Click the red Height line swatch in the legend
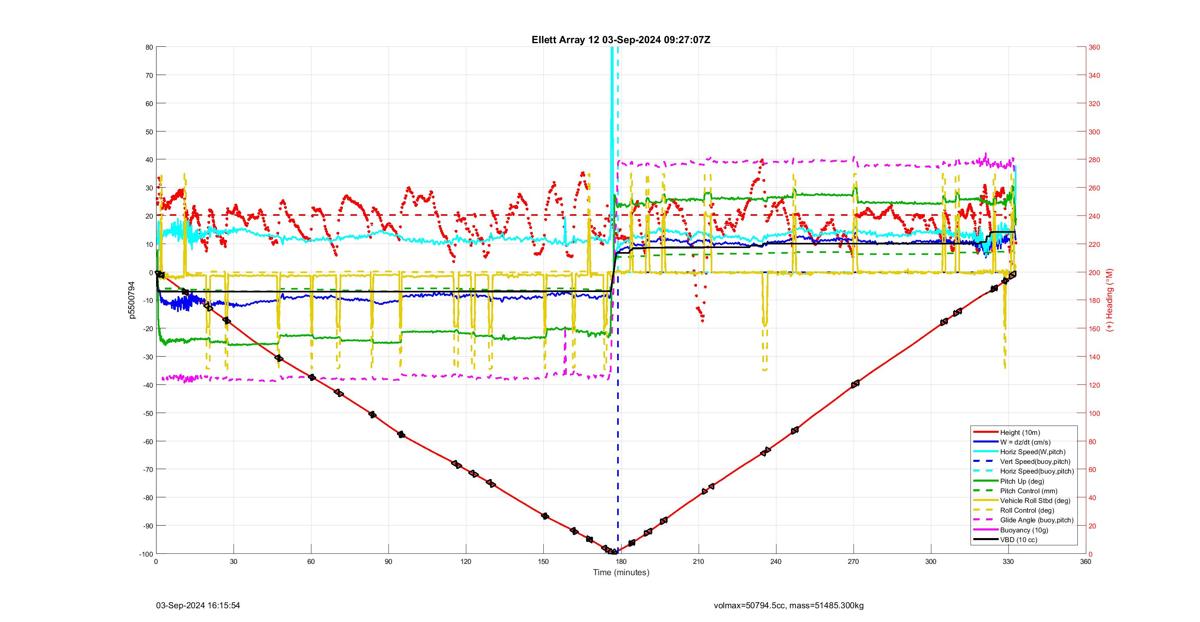Screen dimensions: 1200x622 [x=985, y=432]
